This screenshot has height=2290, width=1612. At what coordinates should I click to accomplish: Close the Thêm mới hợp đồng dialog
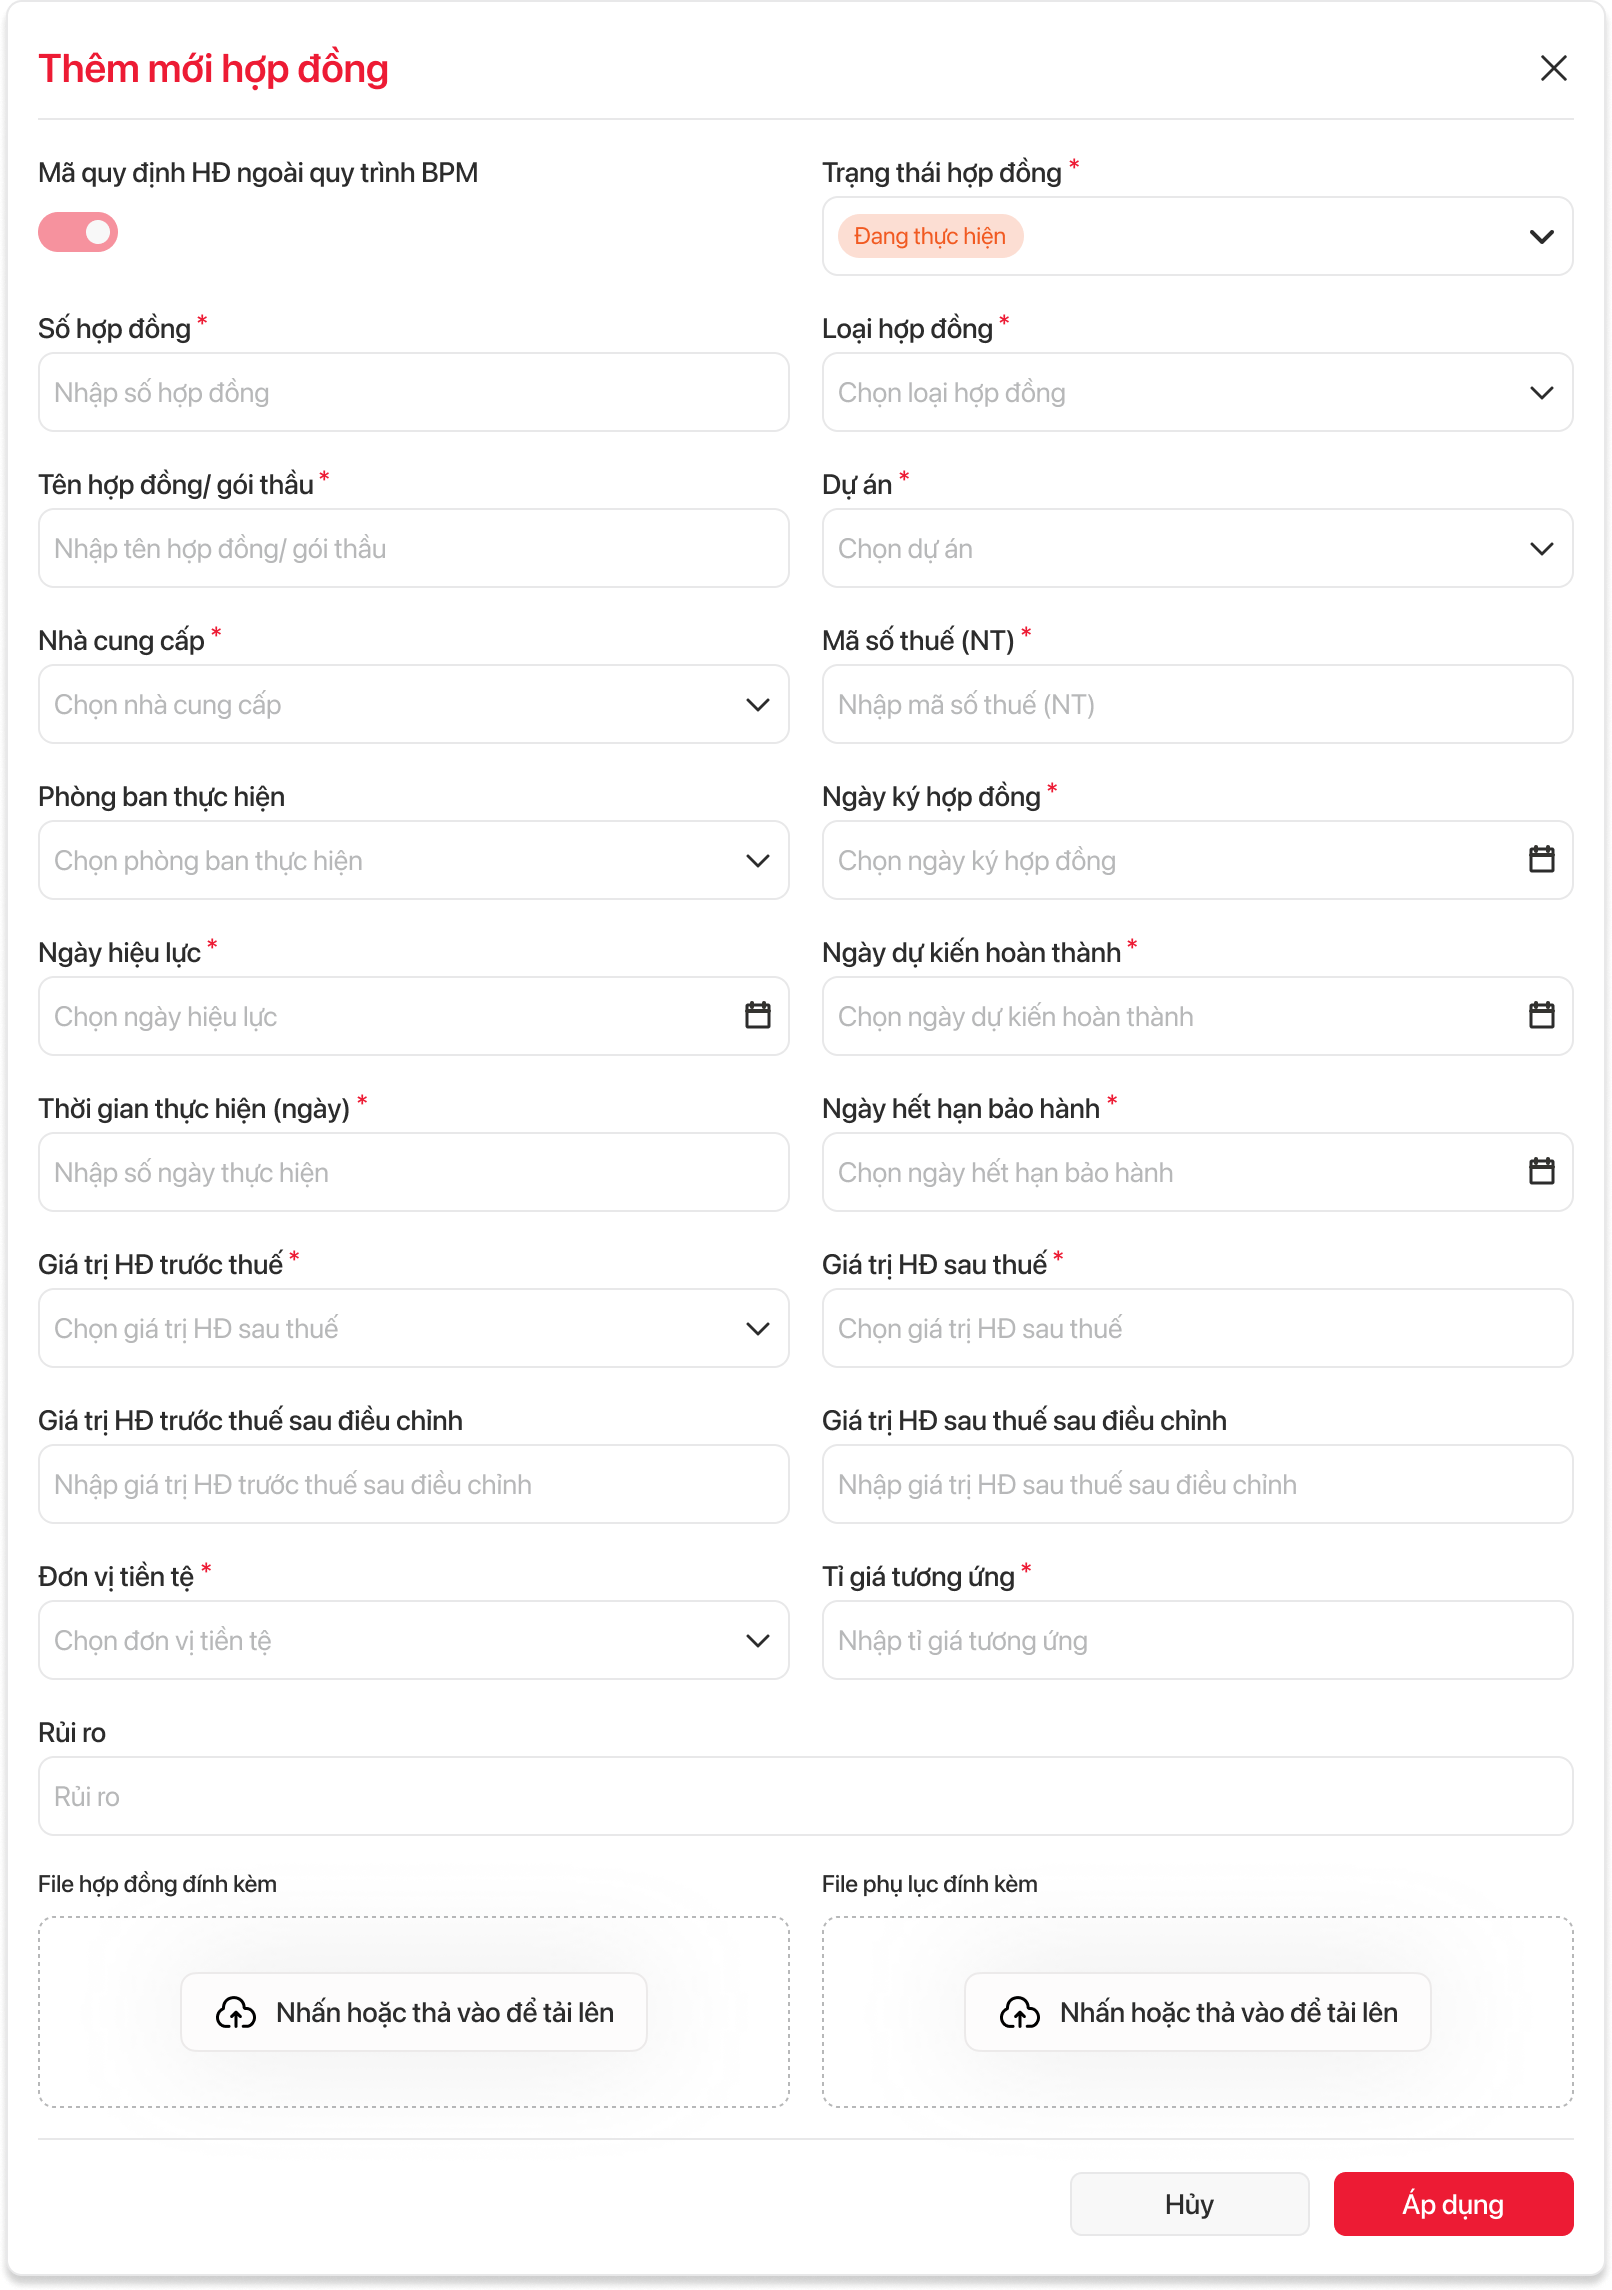[x=1553, y=68]
